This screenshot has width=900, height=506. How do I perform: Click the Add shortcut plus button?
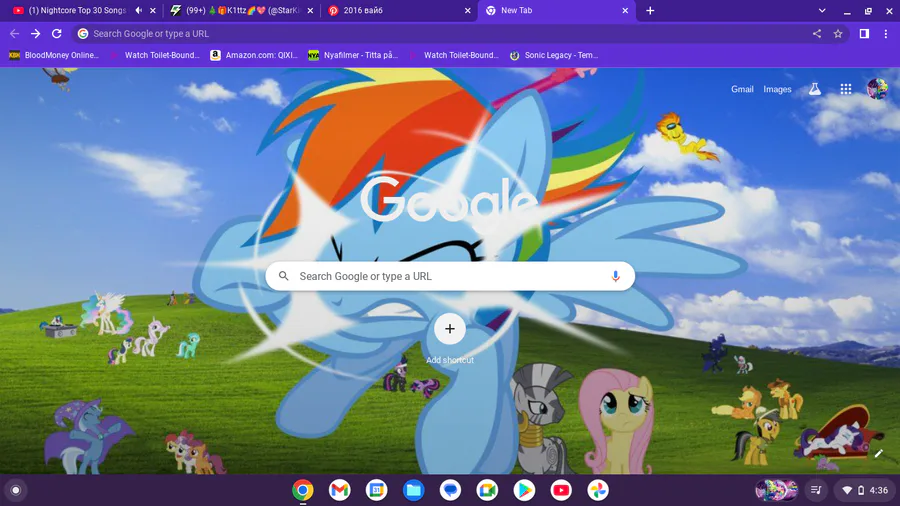coord(450,329)
